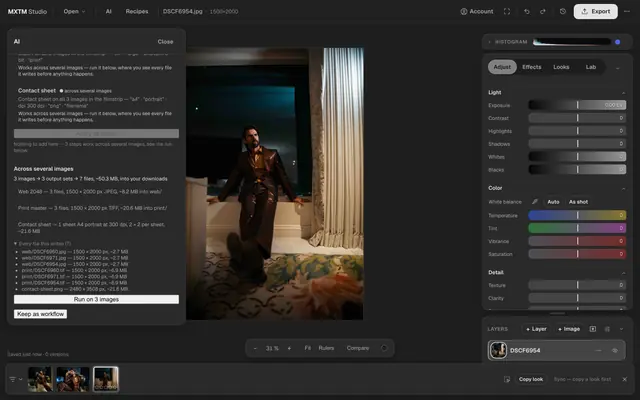Redo edit with the redo arrow
This screenshot has width=640, height=400.
tap(543, 11)
